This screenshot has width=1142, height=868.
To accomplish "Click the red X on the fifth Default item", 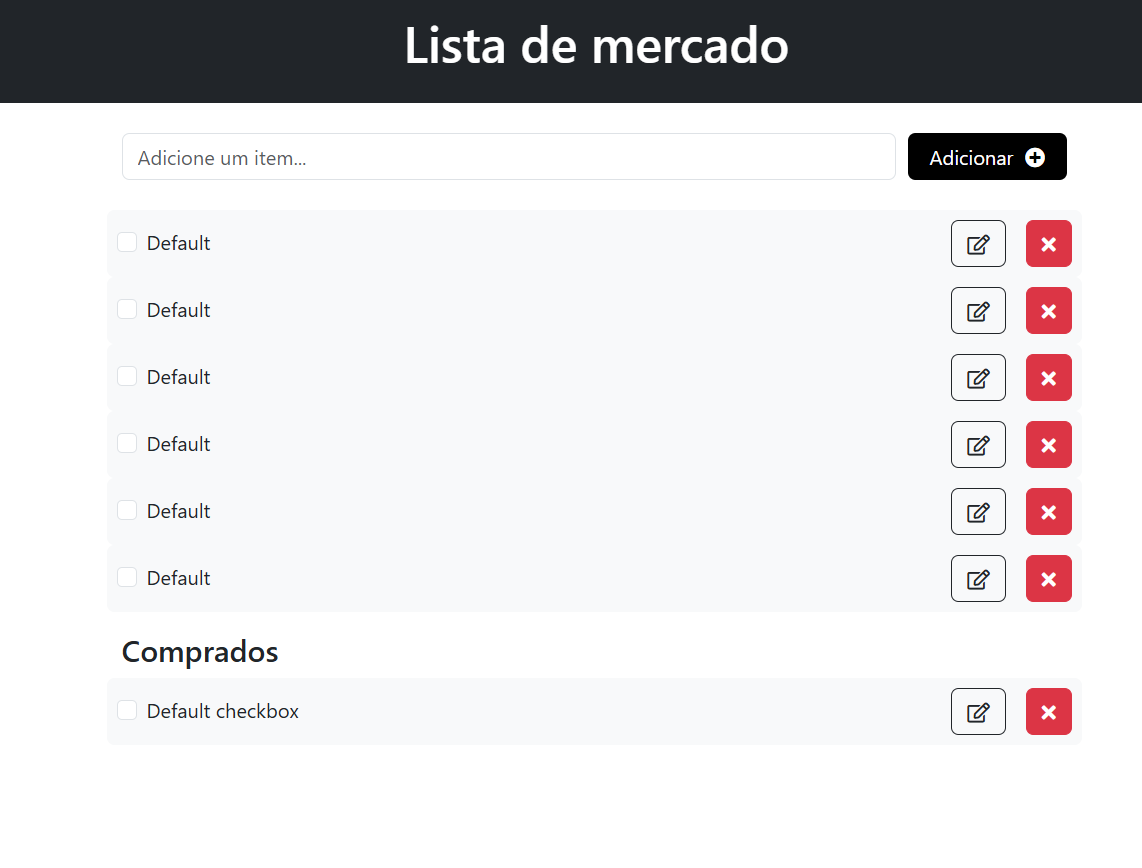I will point(1048,511).
